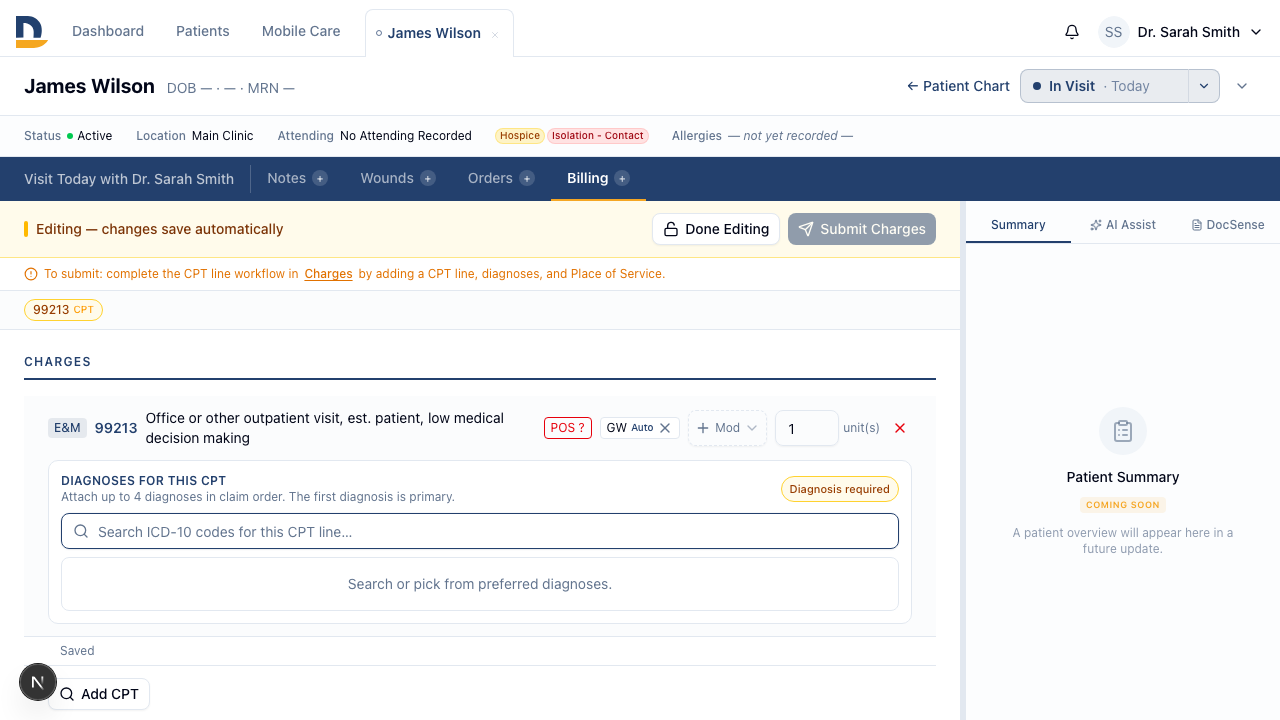Open the AI Assist side tab
Image resolution: width=1280 pixels, height=720 pixels.
coord(1123,225)
